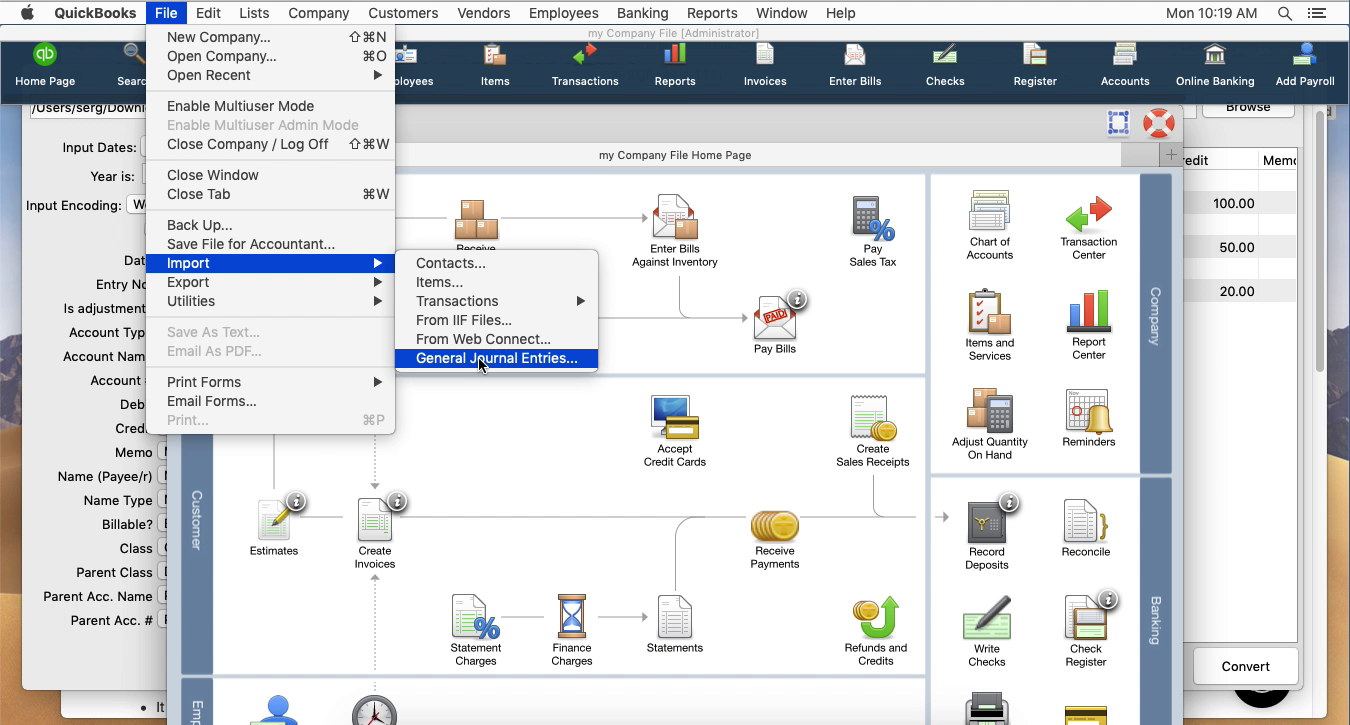Expand the Transactions import submenu
The image size is (1350, 725).
click(x=497, y=301)
